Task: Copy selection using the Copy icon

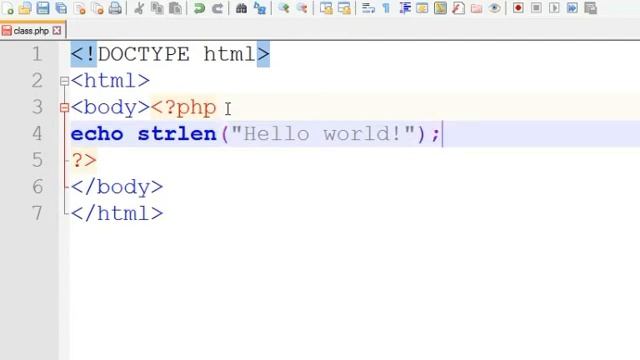Action: 157,8
